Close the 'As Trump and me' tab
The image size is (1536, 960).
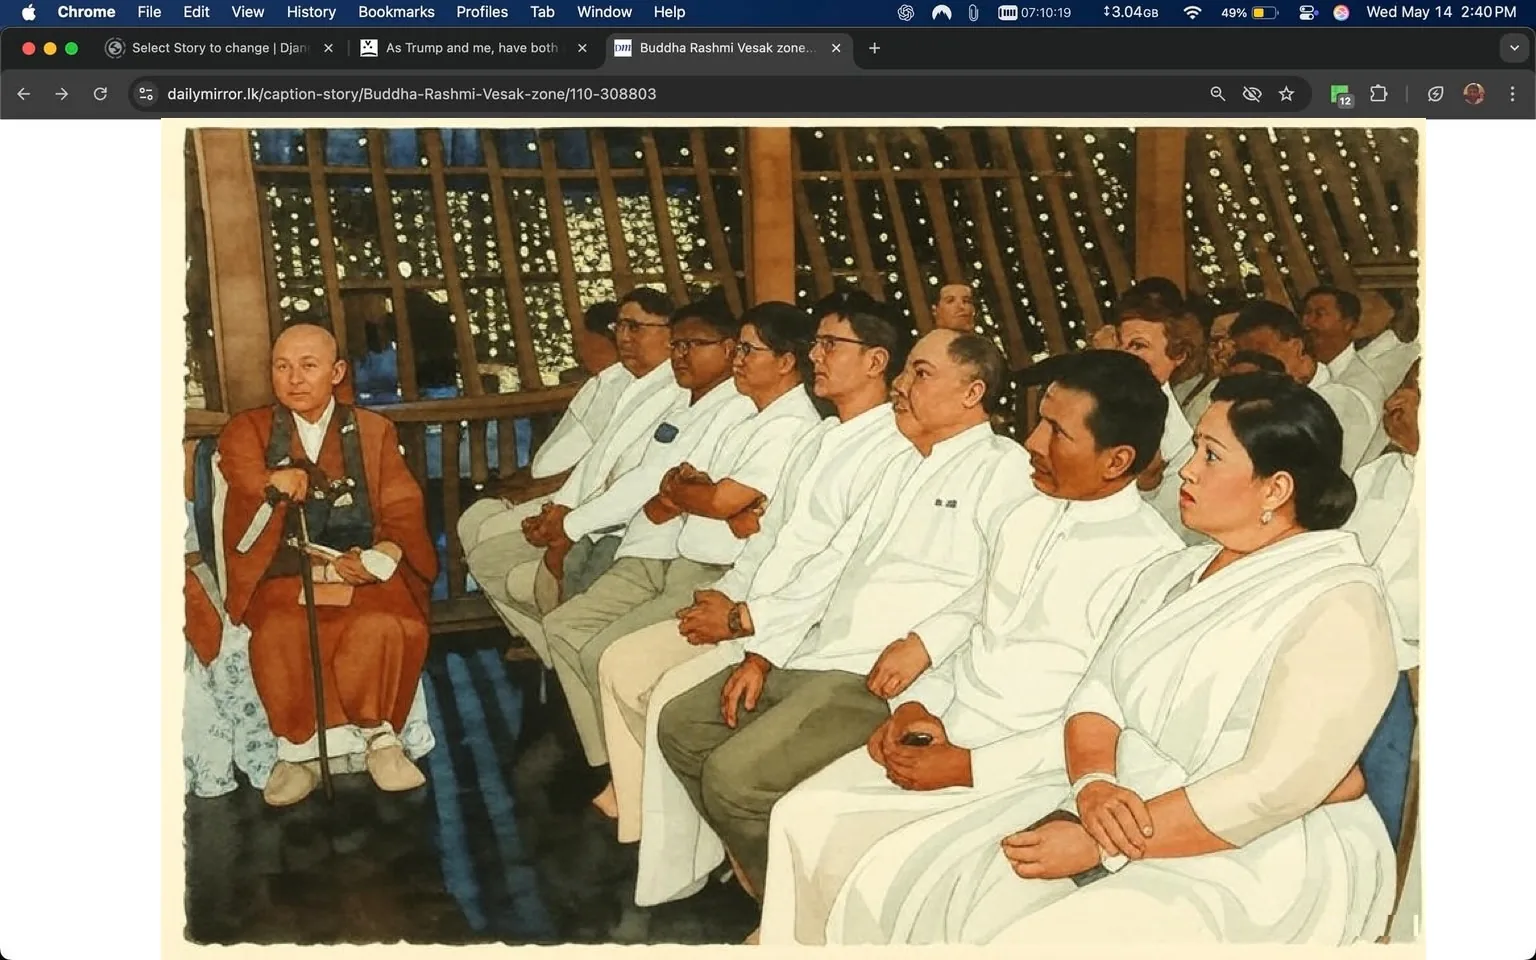coord(582,48)
